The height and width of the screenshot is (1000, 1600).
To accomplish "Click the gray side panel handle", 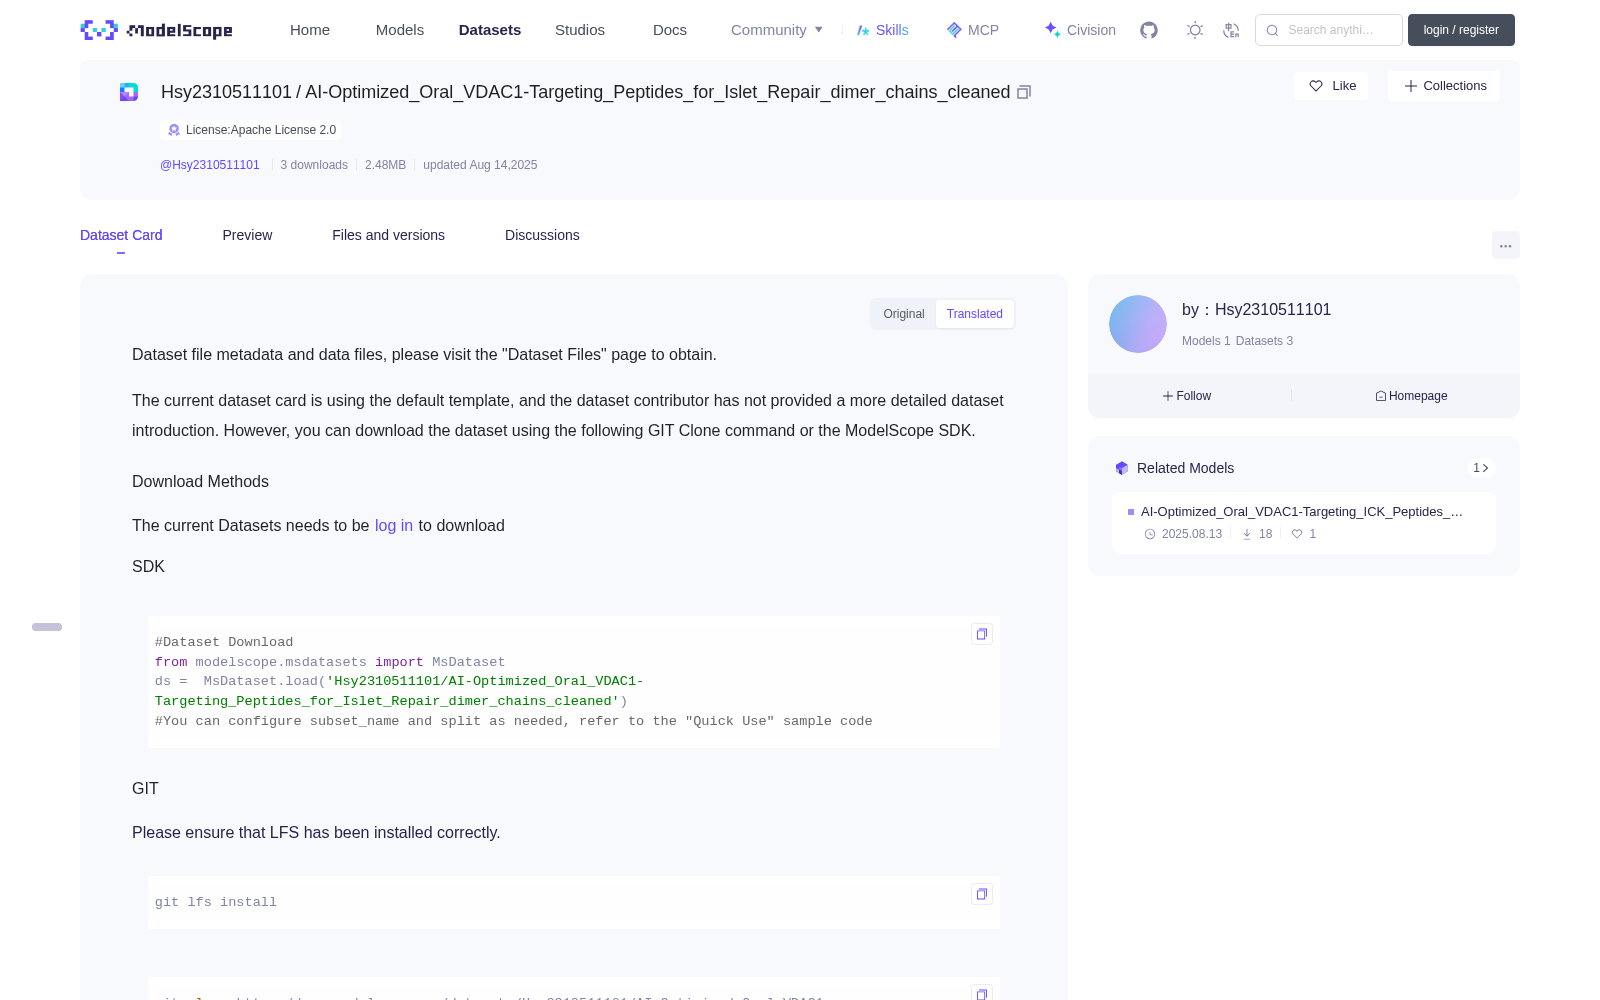I will coord(47,627).
